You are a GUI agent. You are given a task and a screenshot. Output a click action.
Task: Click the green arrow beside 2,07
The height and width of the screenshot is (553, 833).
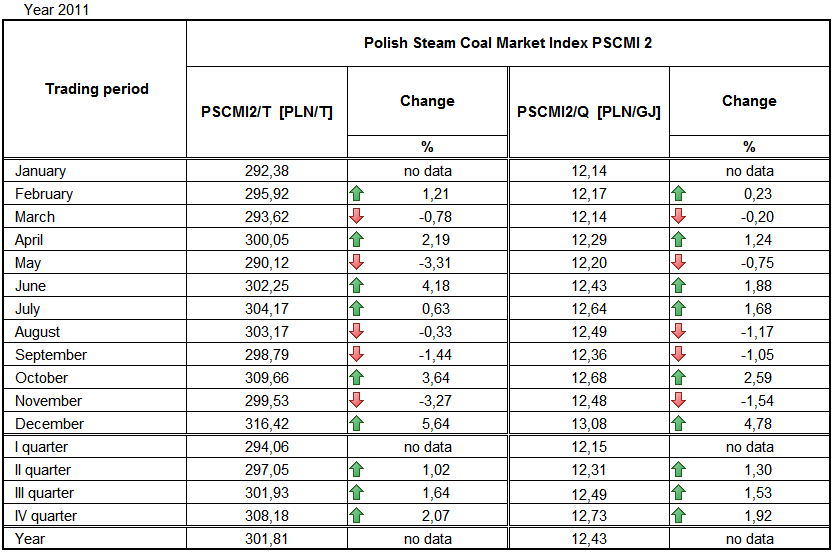click(x=356, y=516)
